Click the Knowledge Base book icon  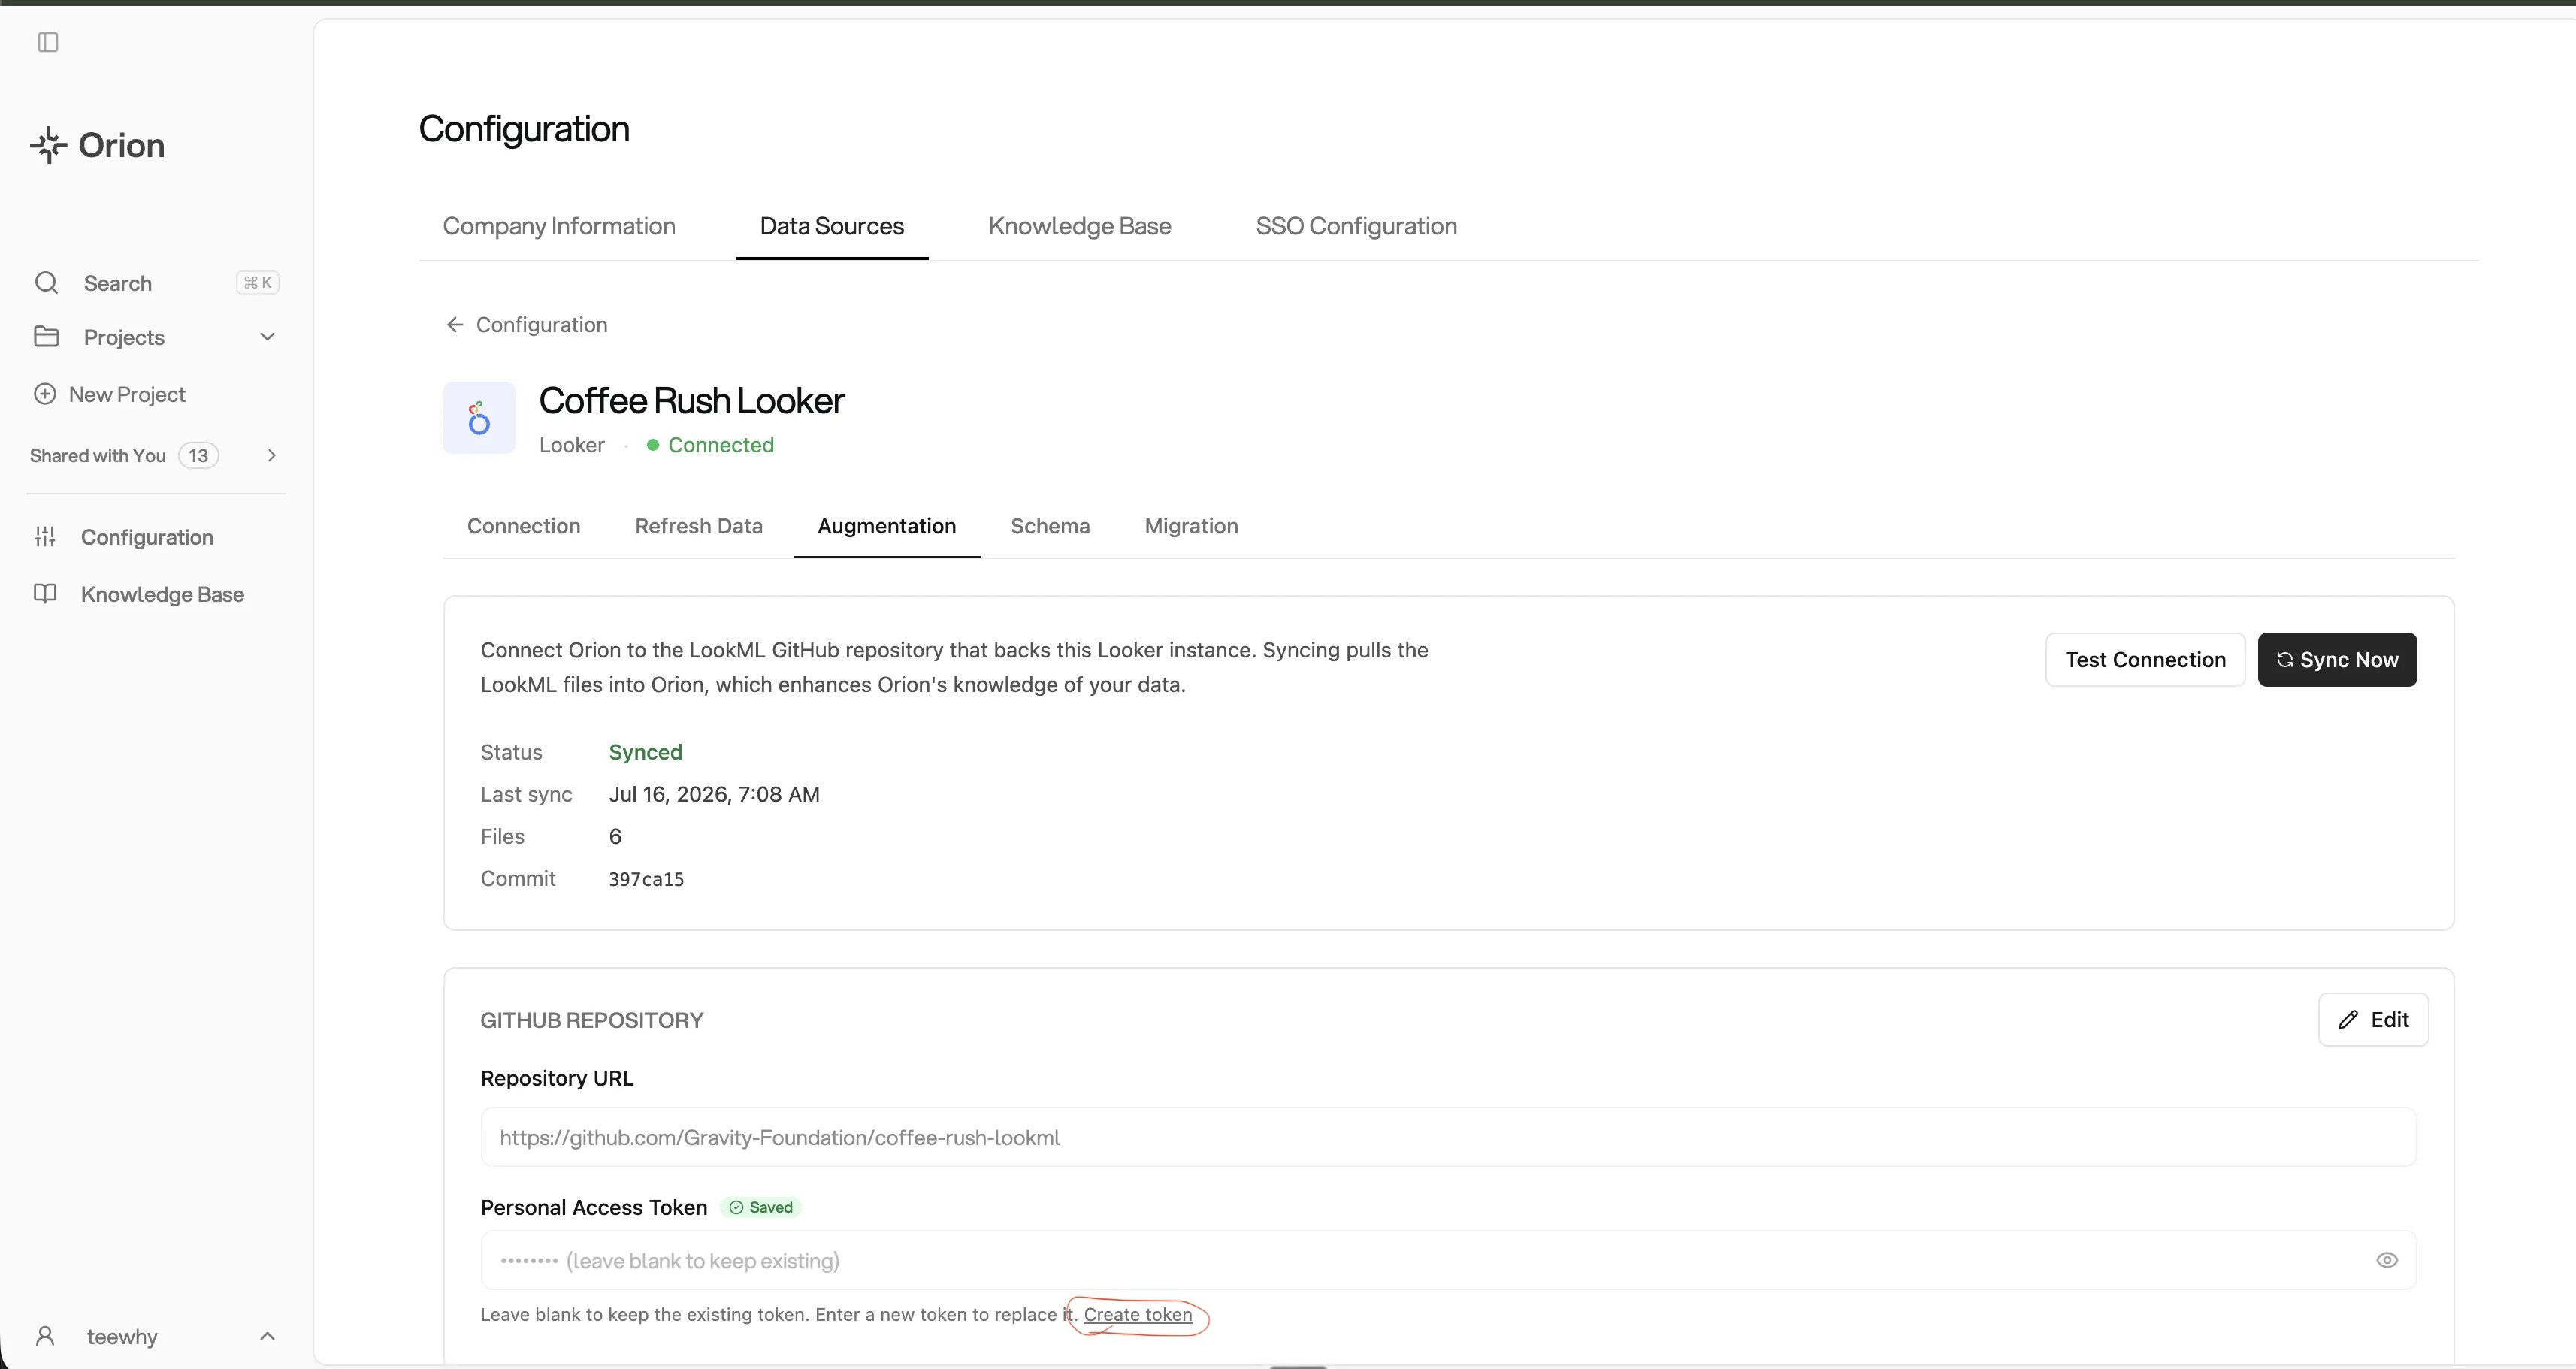pos(45,594)
